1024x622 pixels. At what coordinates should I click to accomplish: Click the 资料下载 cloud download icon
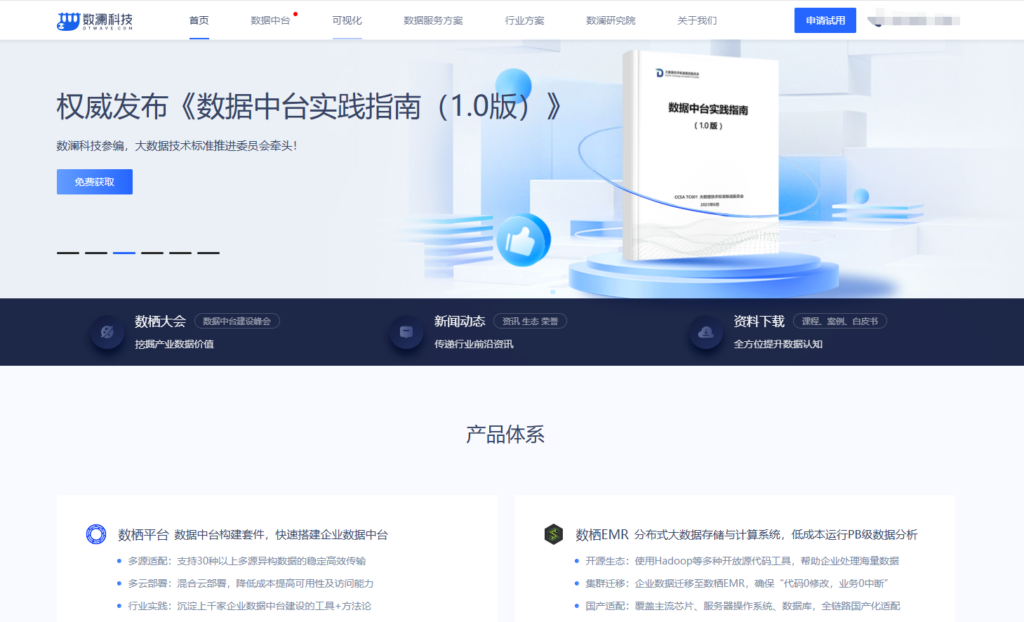(705, 331)
